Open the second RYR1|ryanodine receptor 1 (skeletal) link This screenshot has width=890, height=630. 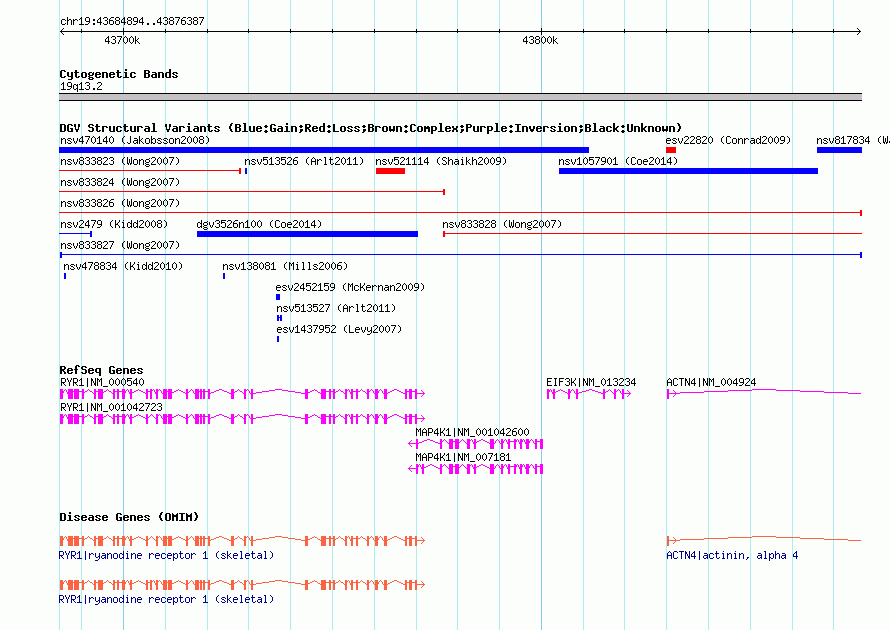tap(166, 599)
